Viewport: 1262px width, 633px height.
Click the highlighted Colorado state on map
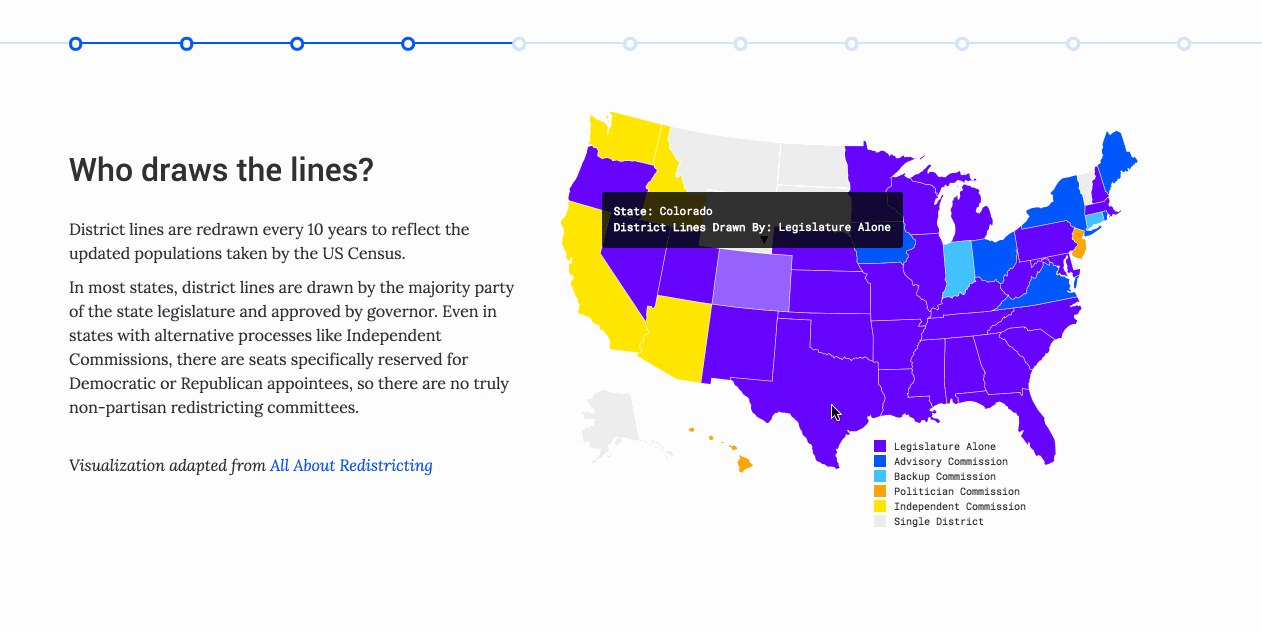(x=751, y=279)
